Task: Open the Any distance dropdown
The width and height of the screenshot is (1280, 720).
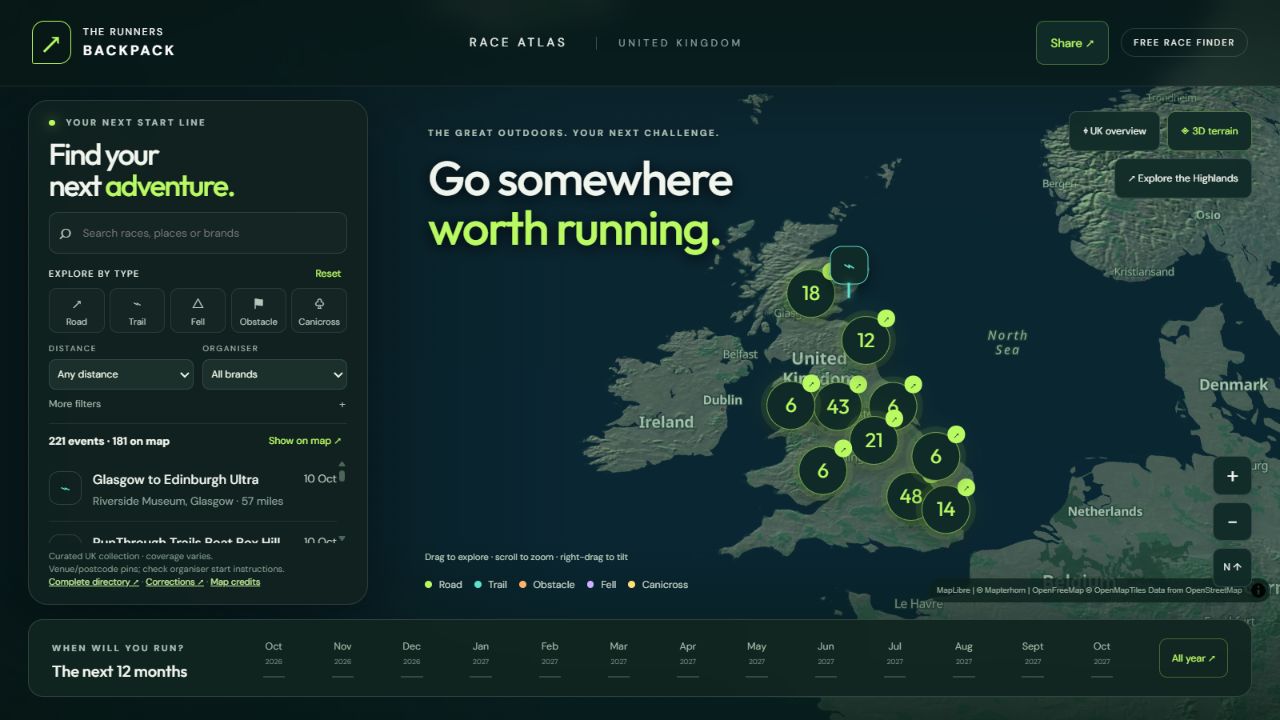Action: [121, 374]
